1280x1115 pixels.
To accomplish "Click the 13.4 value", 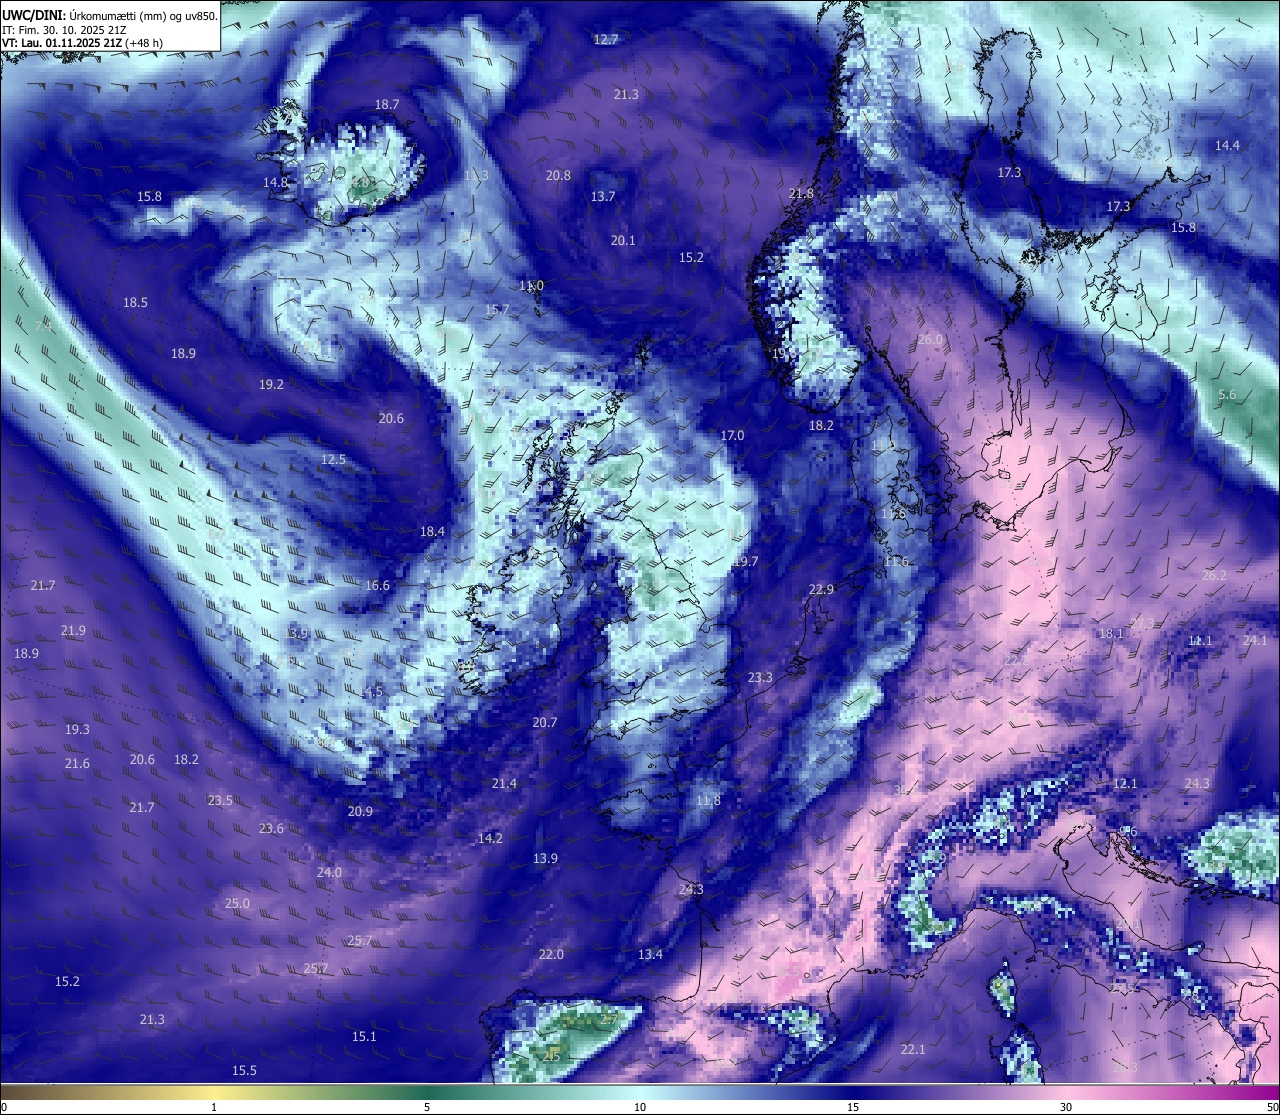I will click(650, 954).
